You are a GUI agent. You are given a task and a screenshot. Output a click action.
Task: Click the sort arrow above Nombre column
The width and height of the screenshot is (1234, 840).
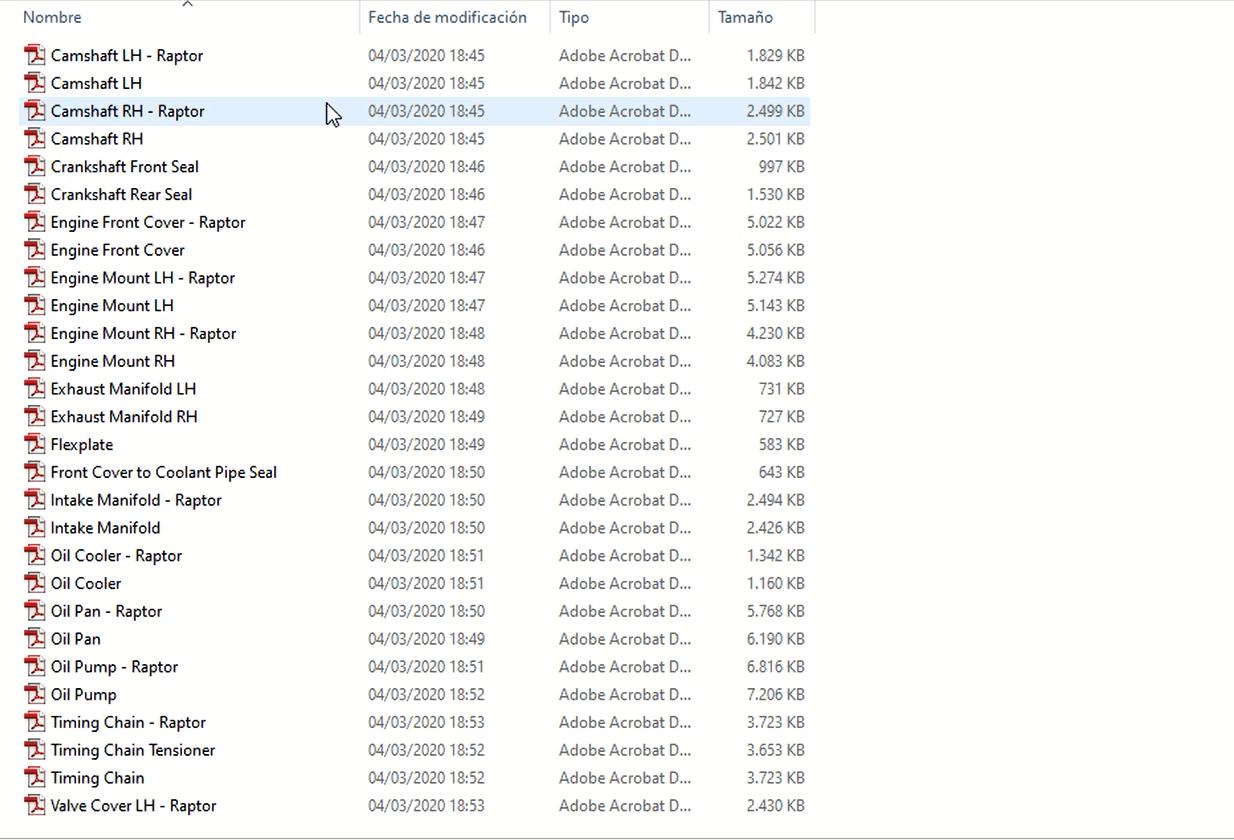187,4
